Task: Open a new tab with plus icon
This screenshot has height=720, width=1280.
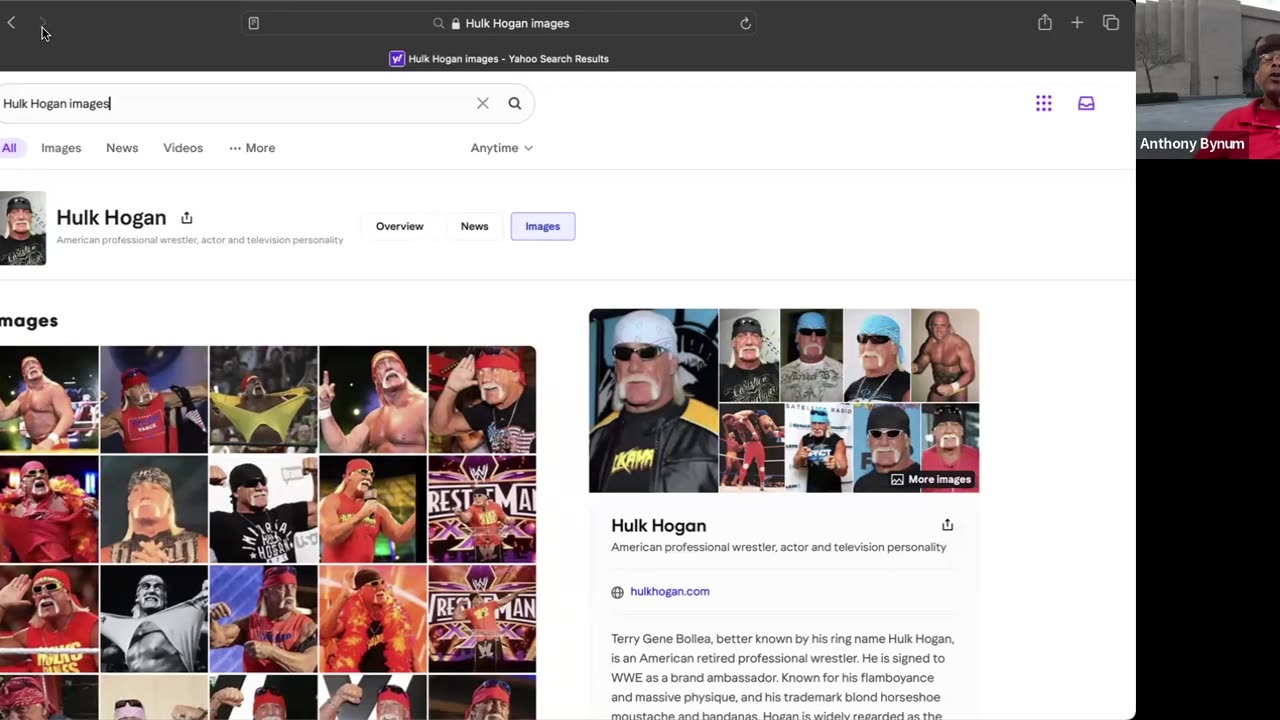Action: (x=1077, y=22)
